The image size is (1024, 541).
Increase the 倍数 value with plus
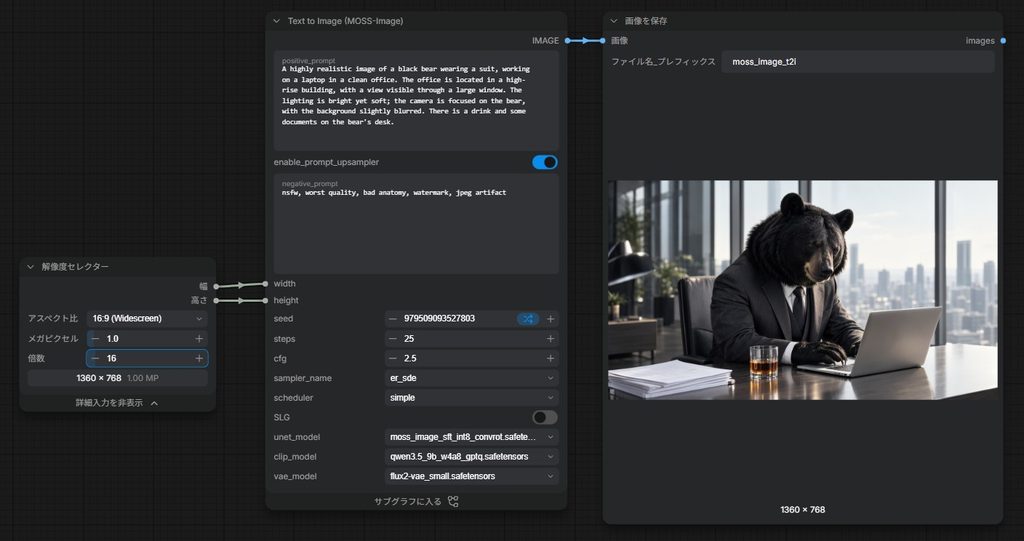pyautogui.click(x=199, y=358)
